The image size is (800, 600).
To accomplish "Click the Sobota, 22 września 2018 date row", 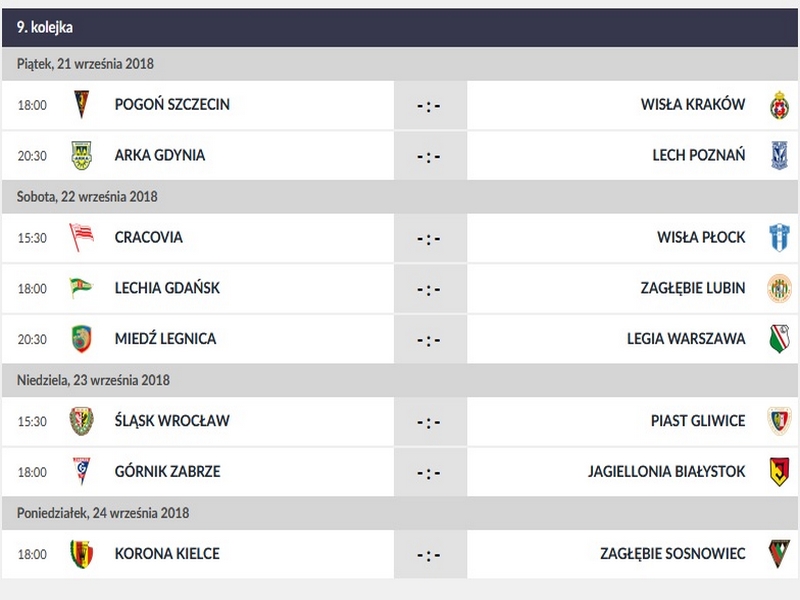I will [x=86, y=197].
